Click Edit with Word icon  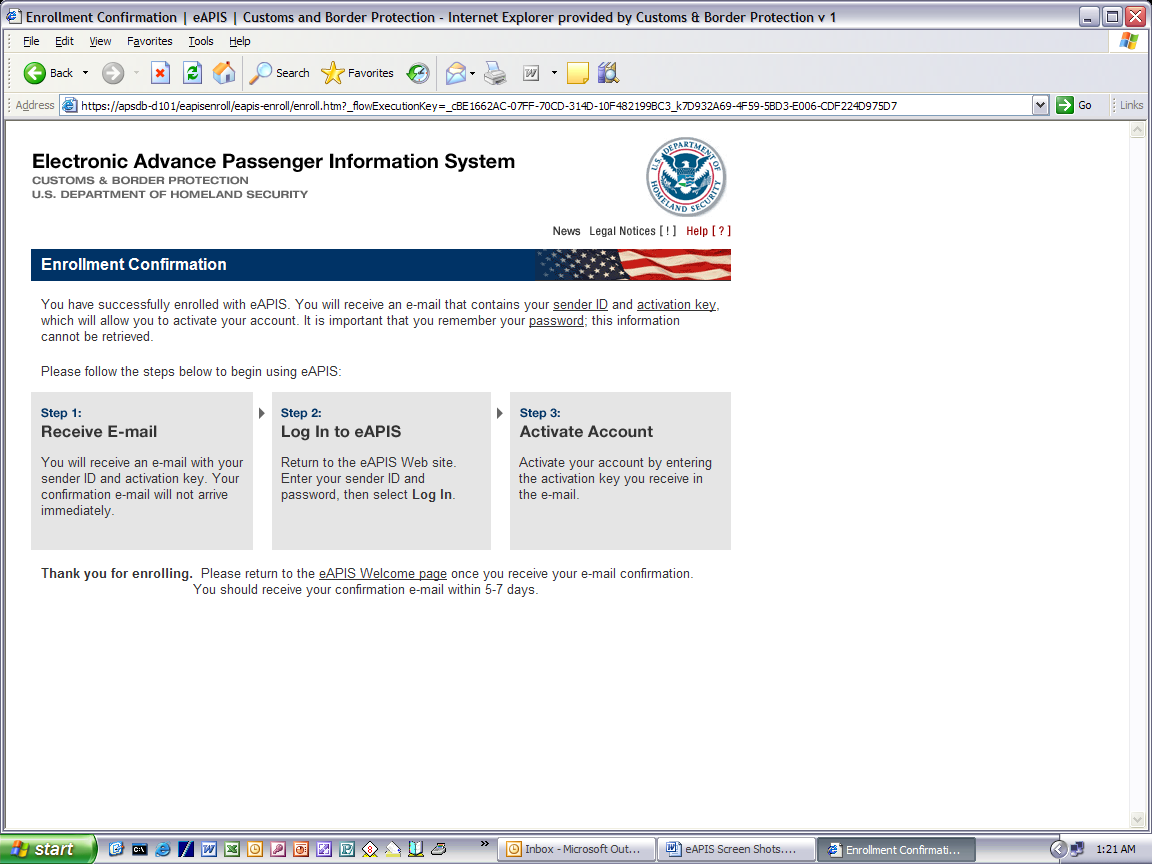531,73
